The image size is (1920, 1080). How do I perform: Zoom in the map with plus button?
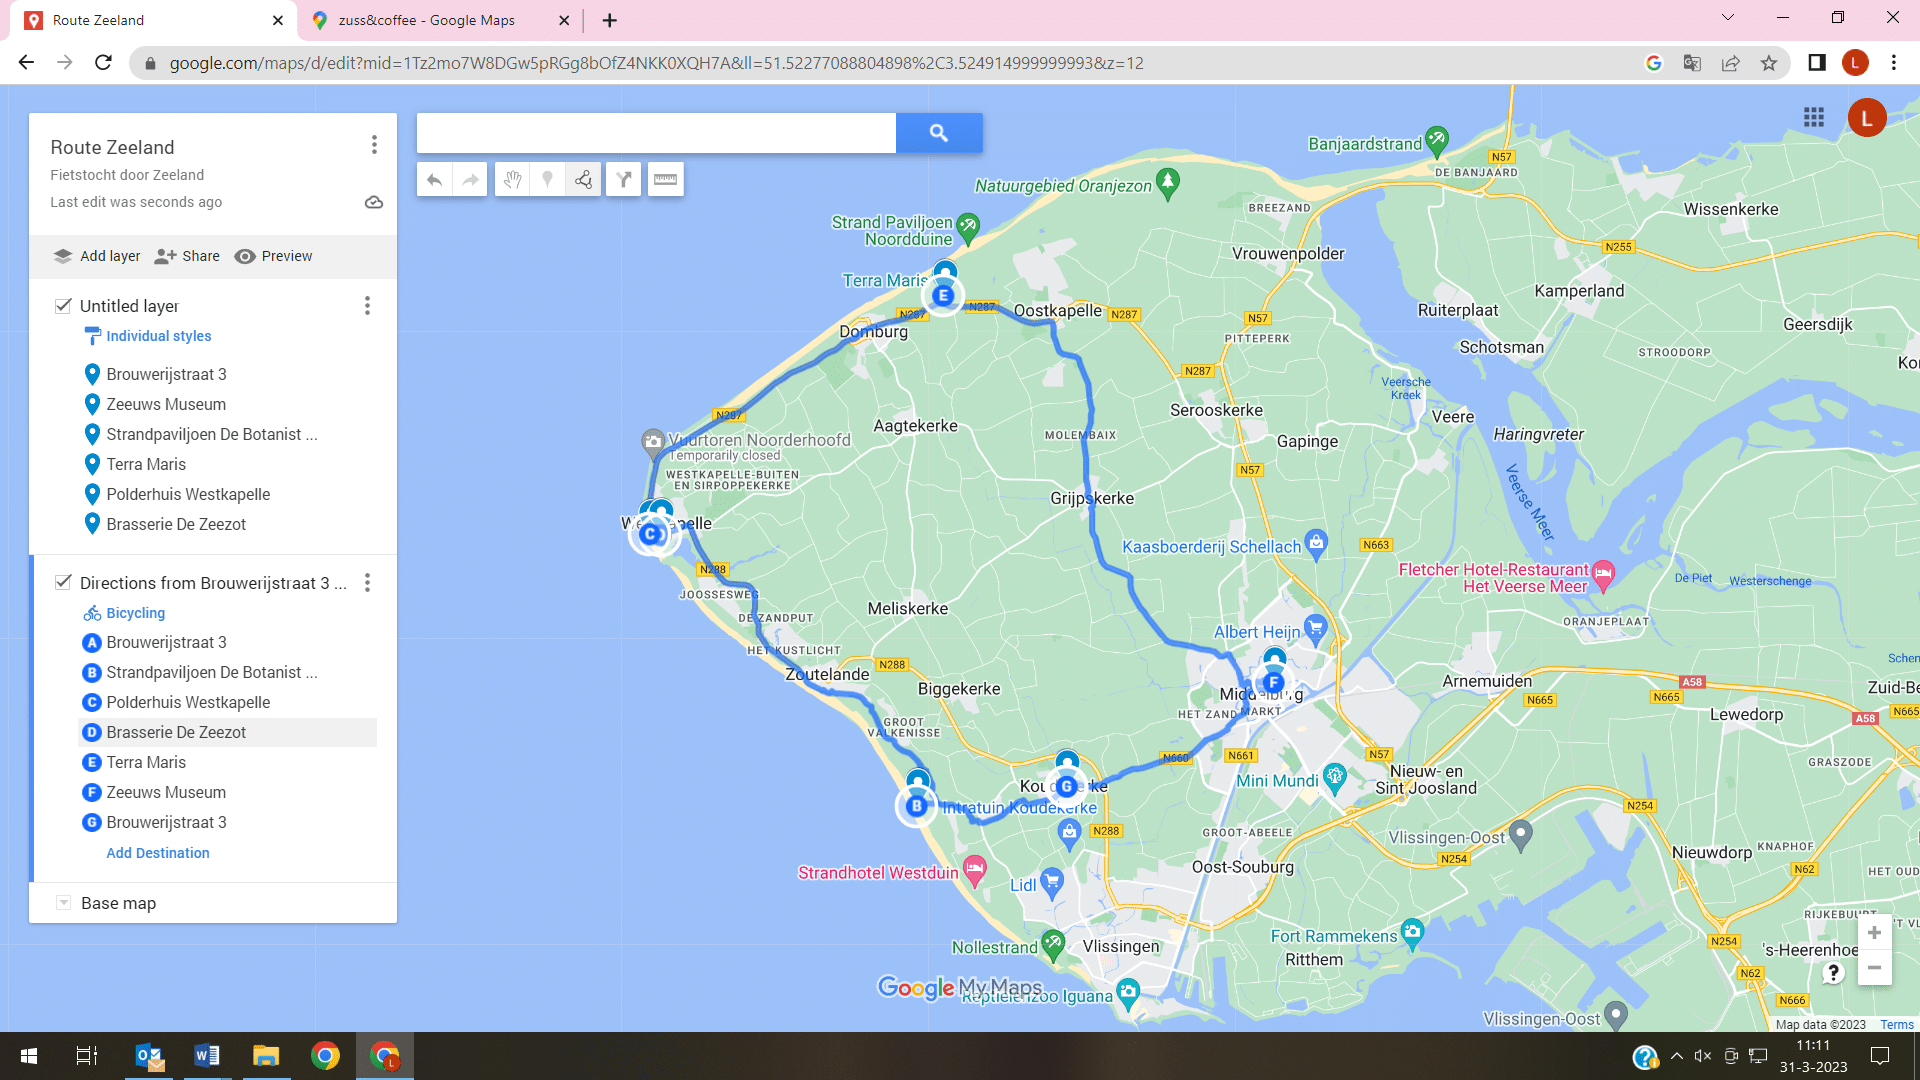tap(1874, 933)
